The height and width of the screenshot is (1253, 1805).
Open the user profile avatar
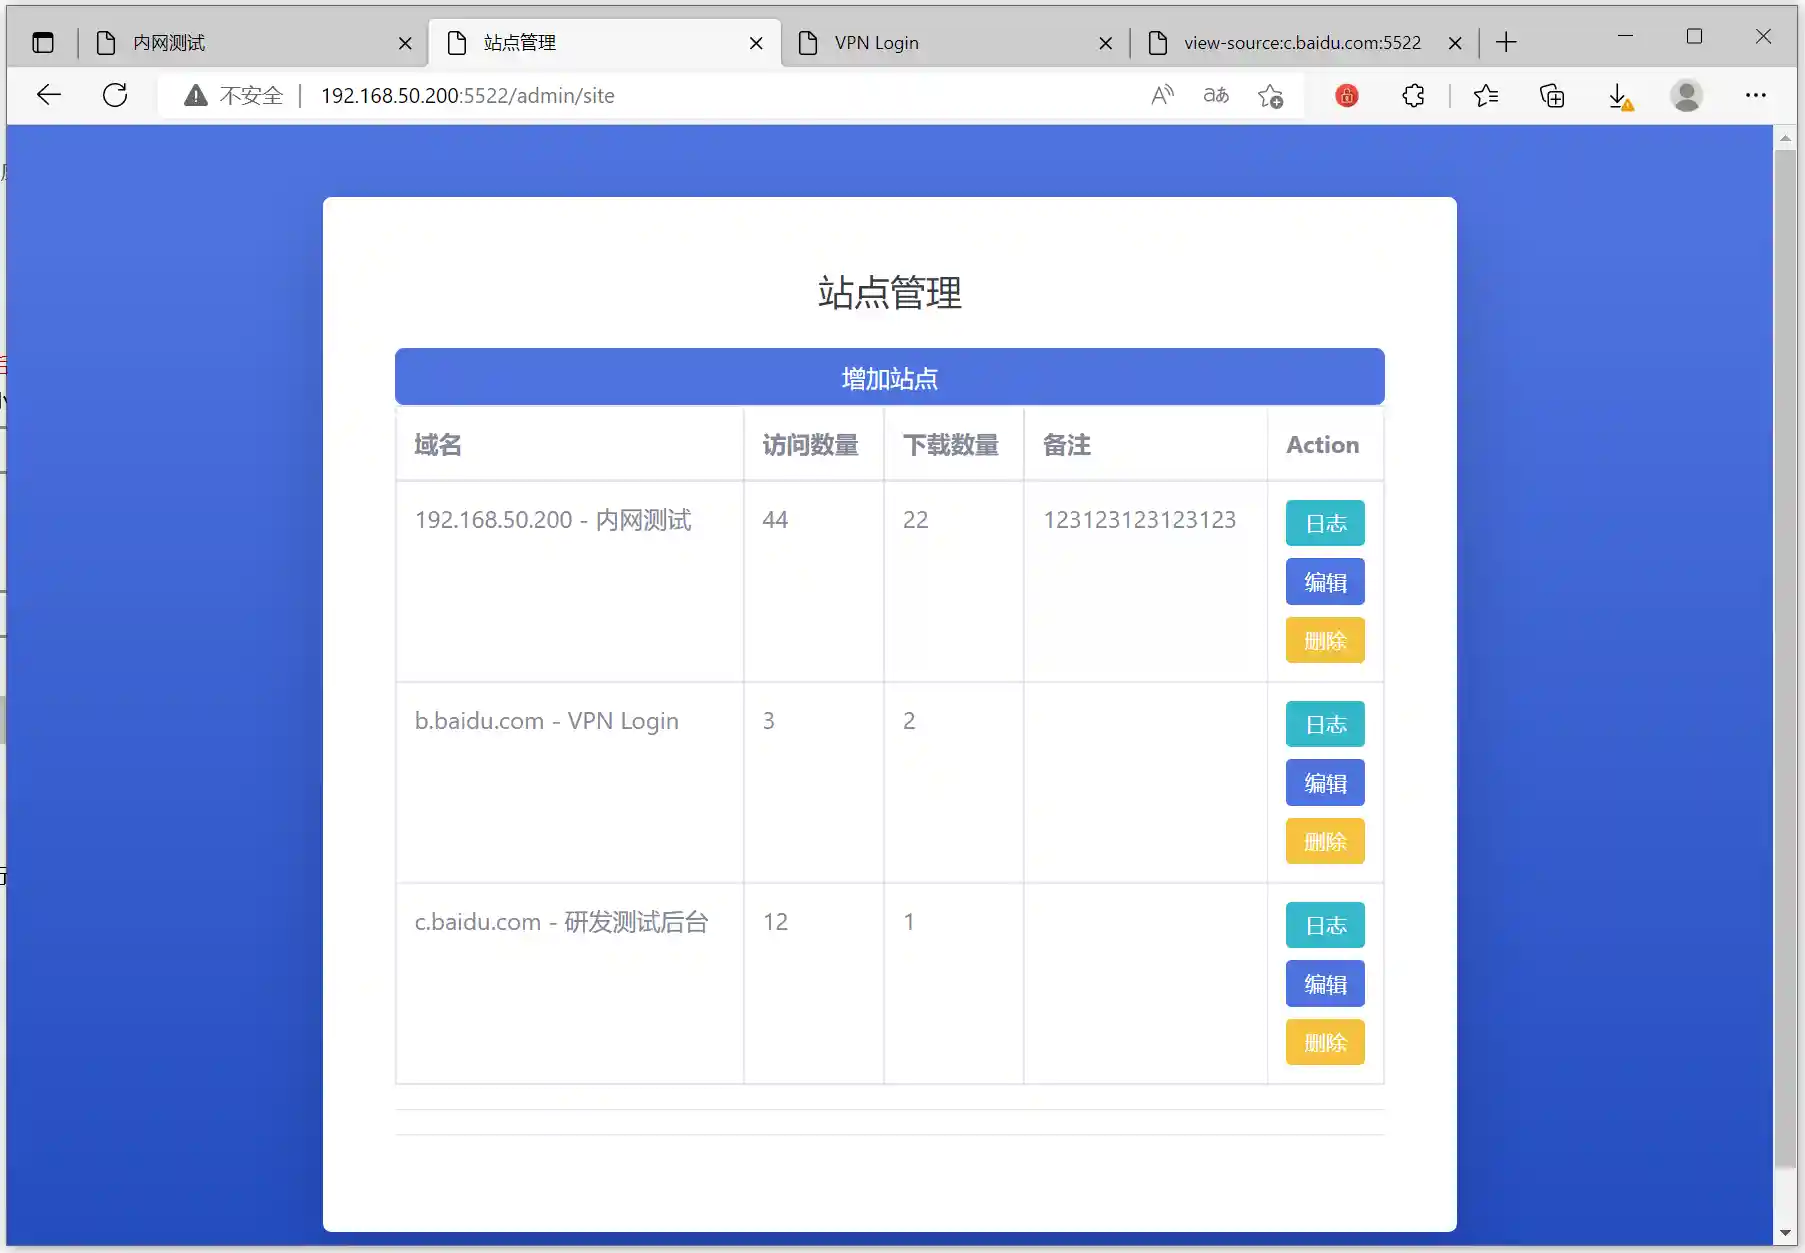1686,95
